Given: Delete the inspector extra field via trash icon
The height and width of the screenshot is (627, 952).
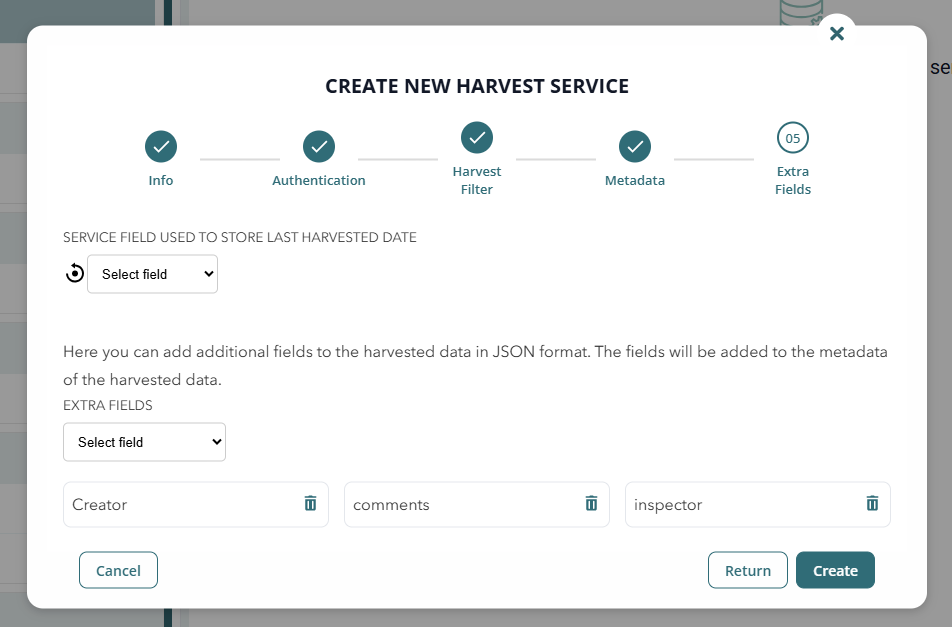Looking at the screenshot, I should point(872,504).
